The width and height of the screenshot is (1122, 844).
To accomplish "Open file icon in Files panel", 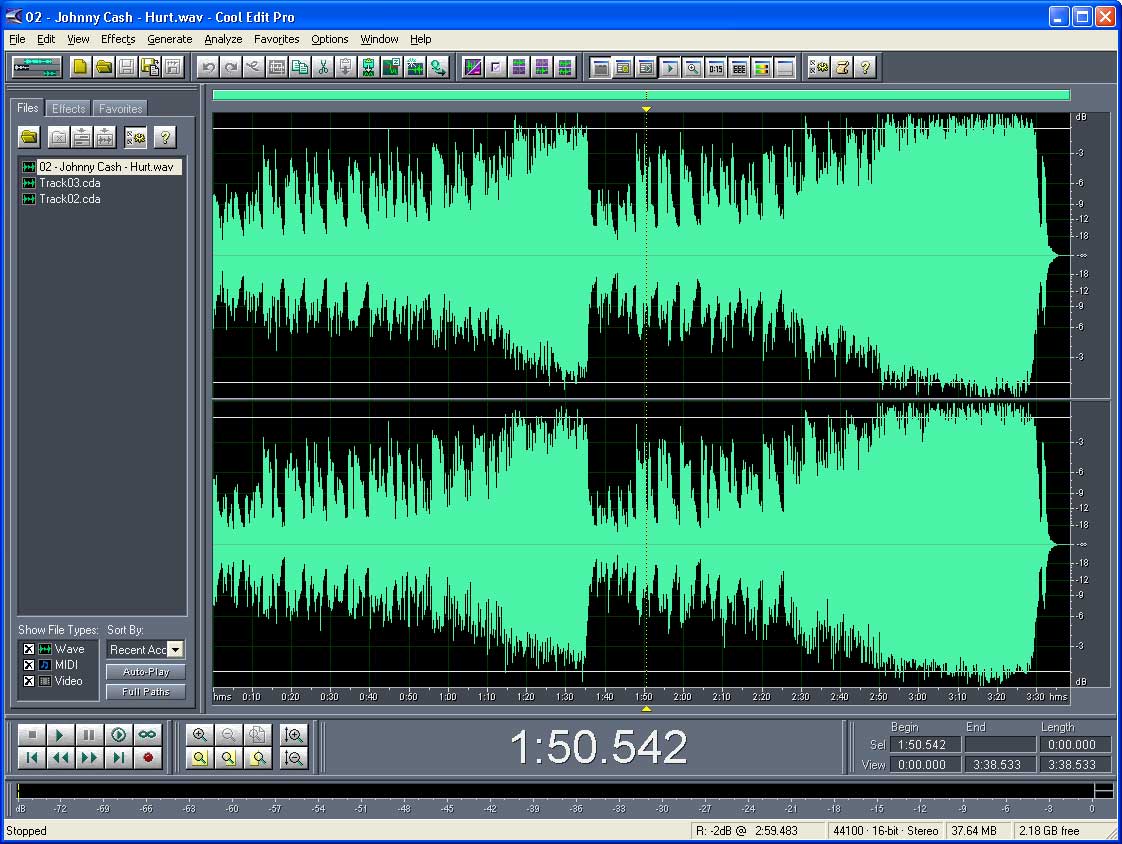I will [x=29, y=136].
